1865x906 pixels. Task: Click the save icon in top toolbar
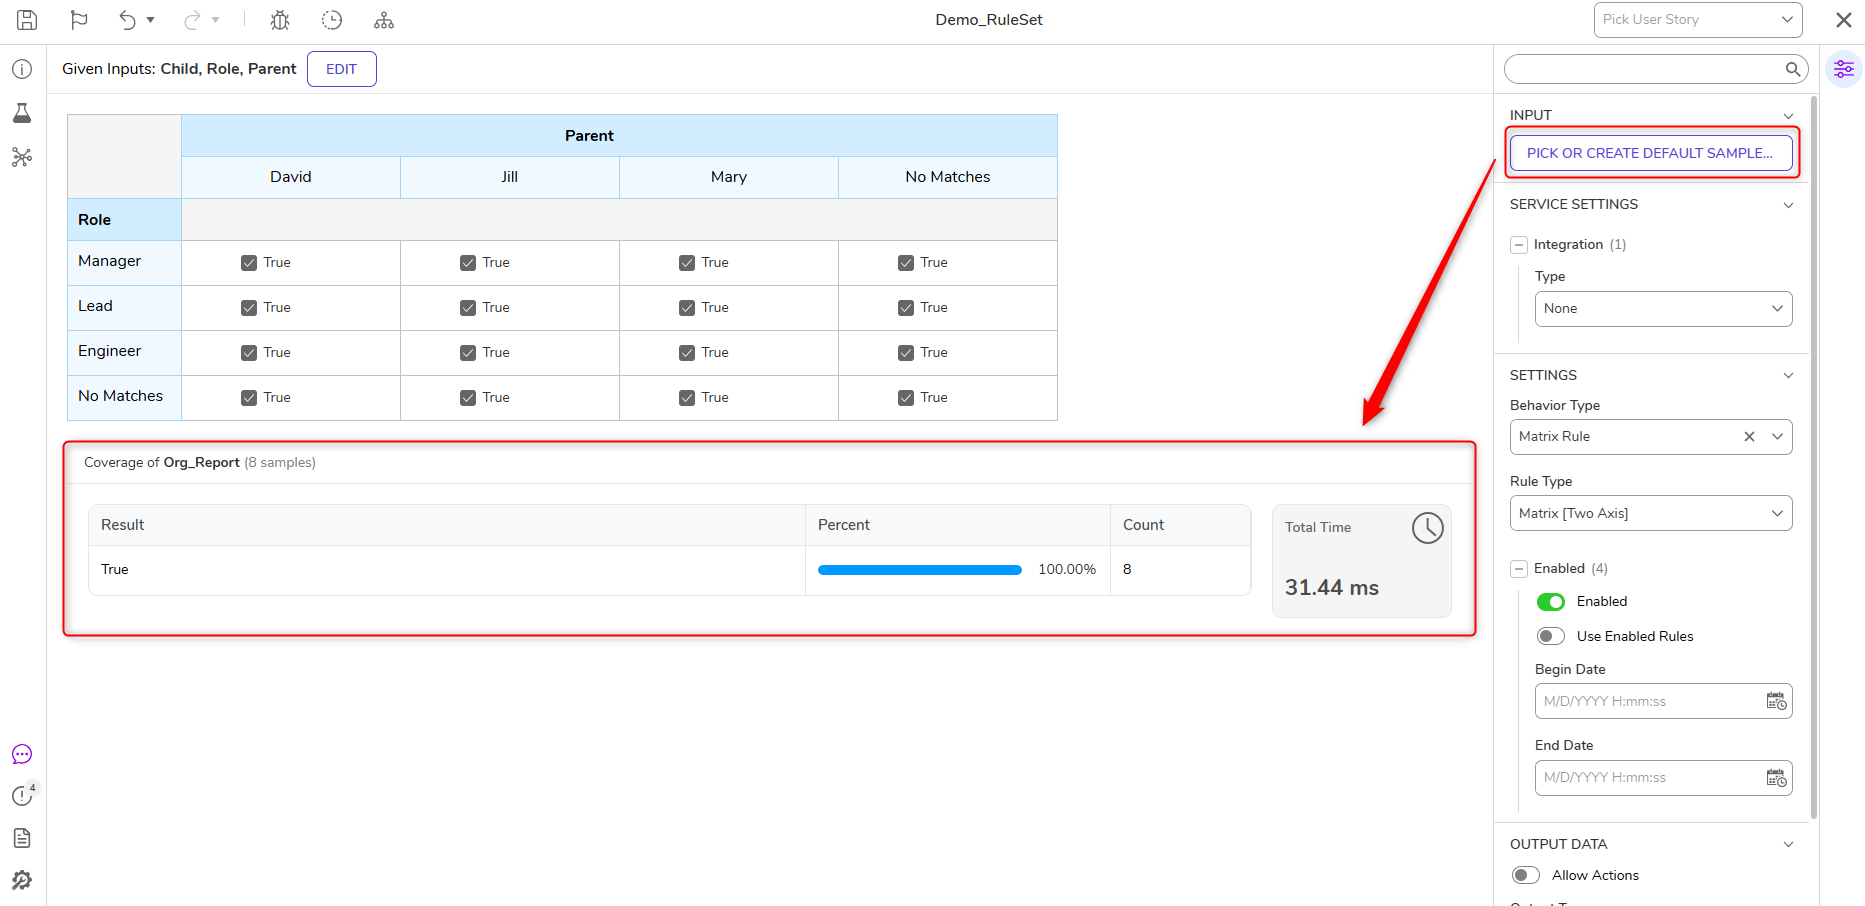tap(27, 20)
